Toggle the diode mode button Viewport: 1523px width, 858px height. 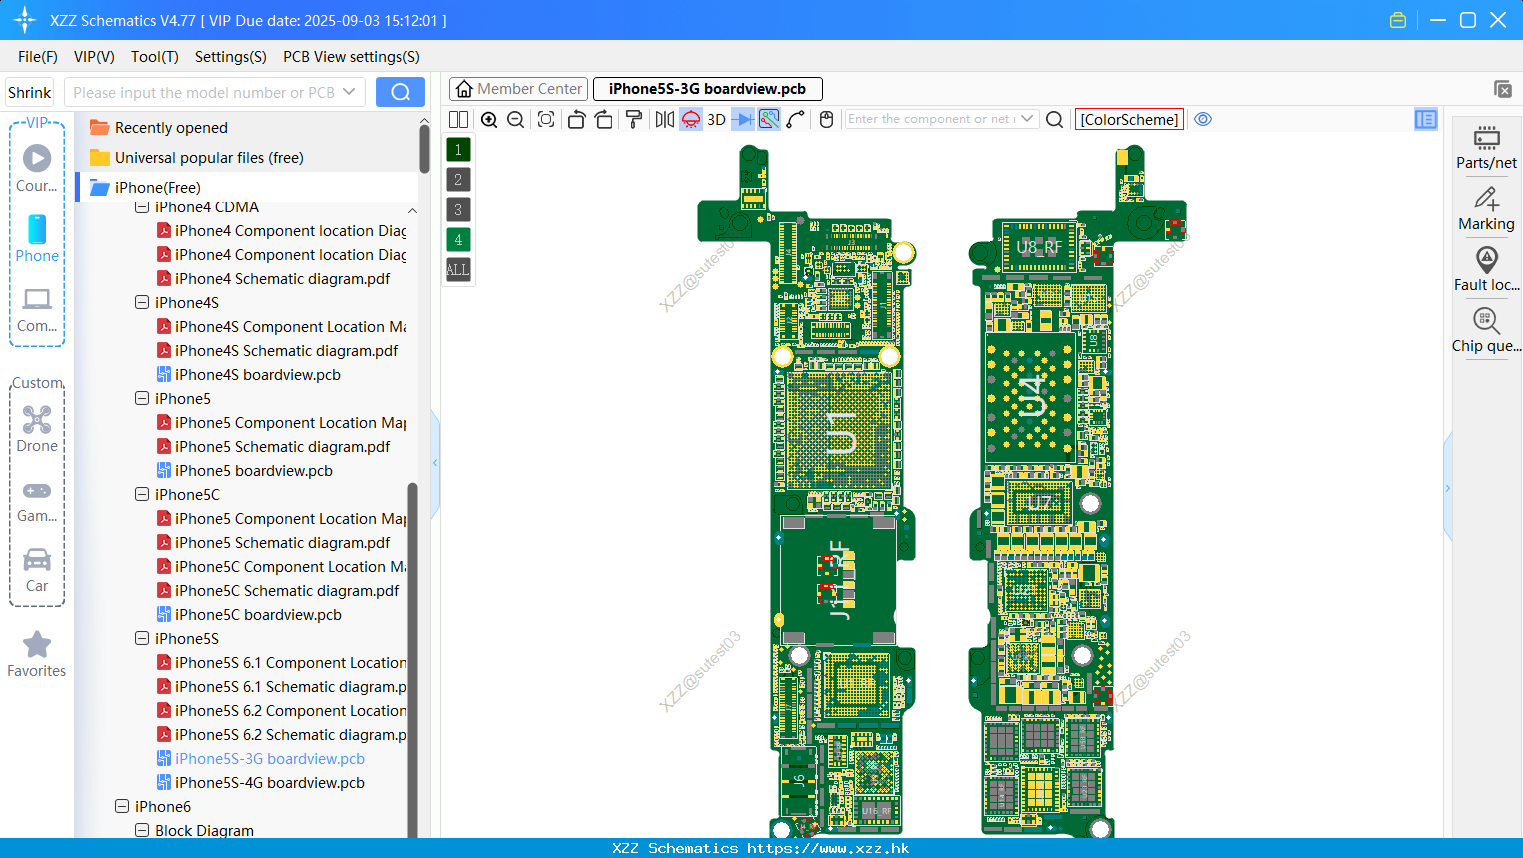(743, 119)
